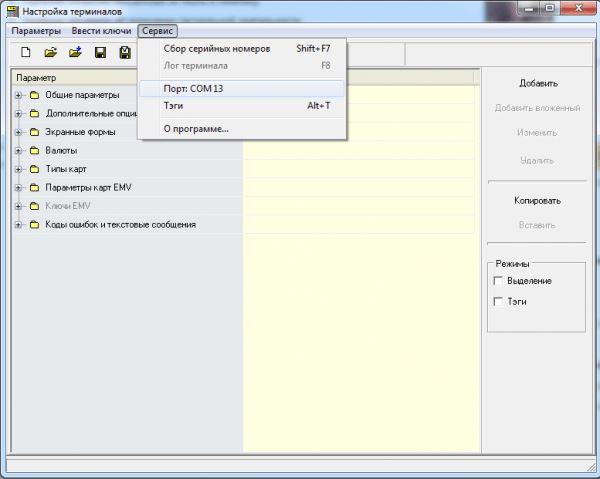Select the Экранные формы tree item
Viewport: 600px width, 479px height.
80,132
